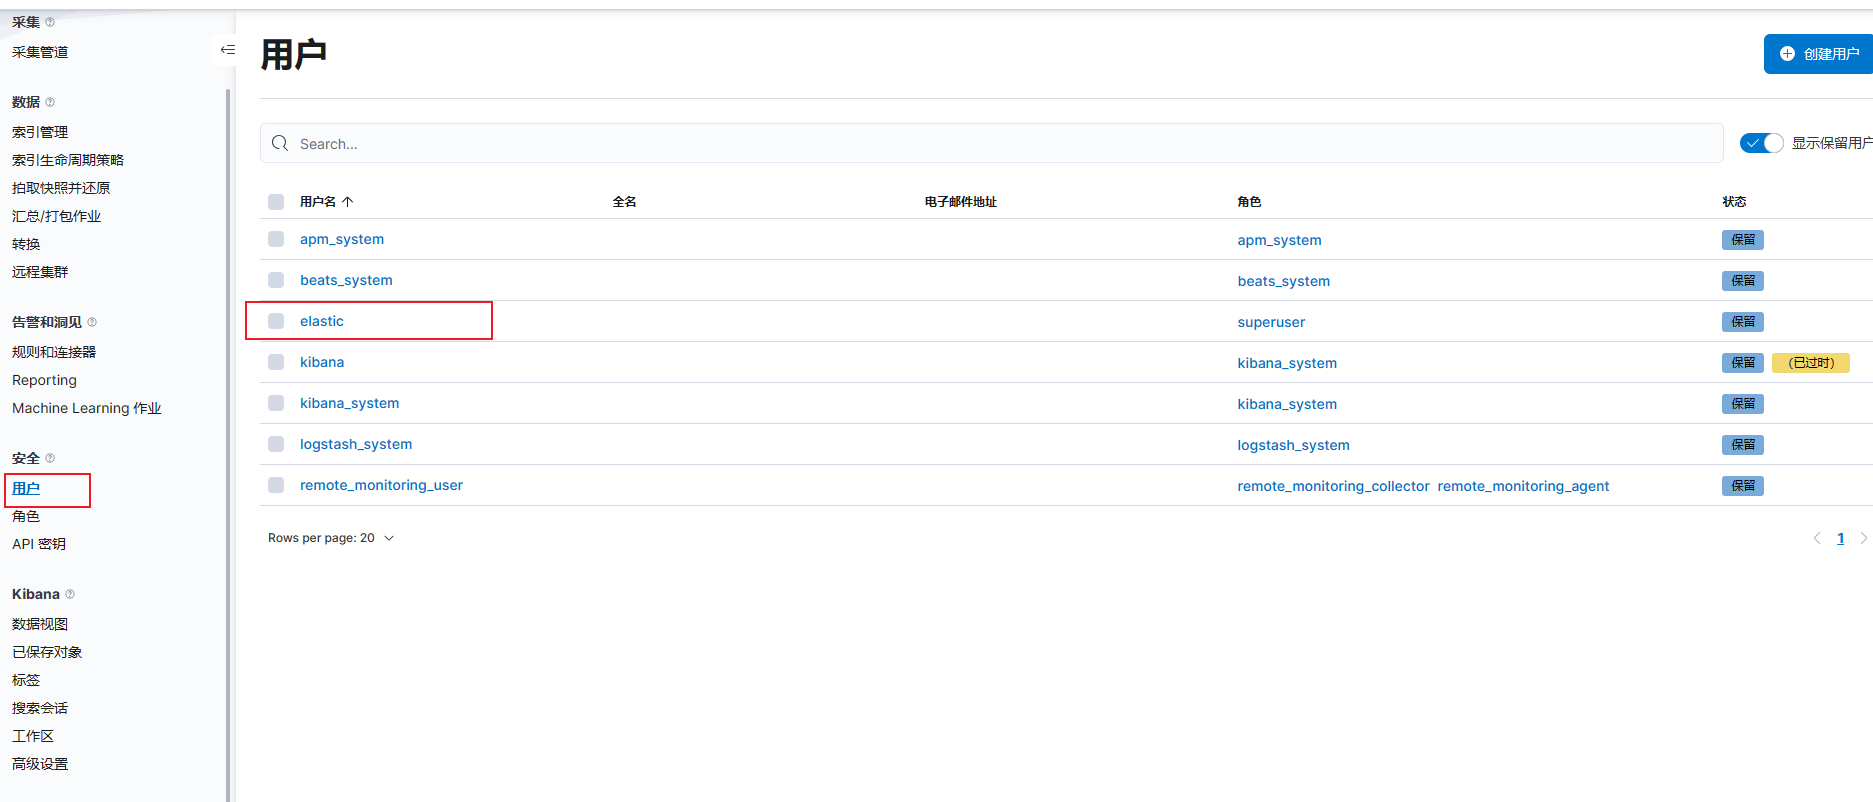1873x802 pixels.
Task: Collapse the side navigation with arrow icon
Action: [x=227, y=50]
